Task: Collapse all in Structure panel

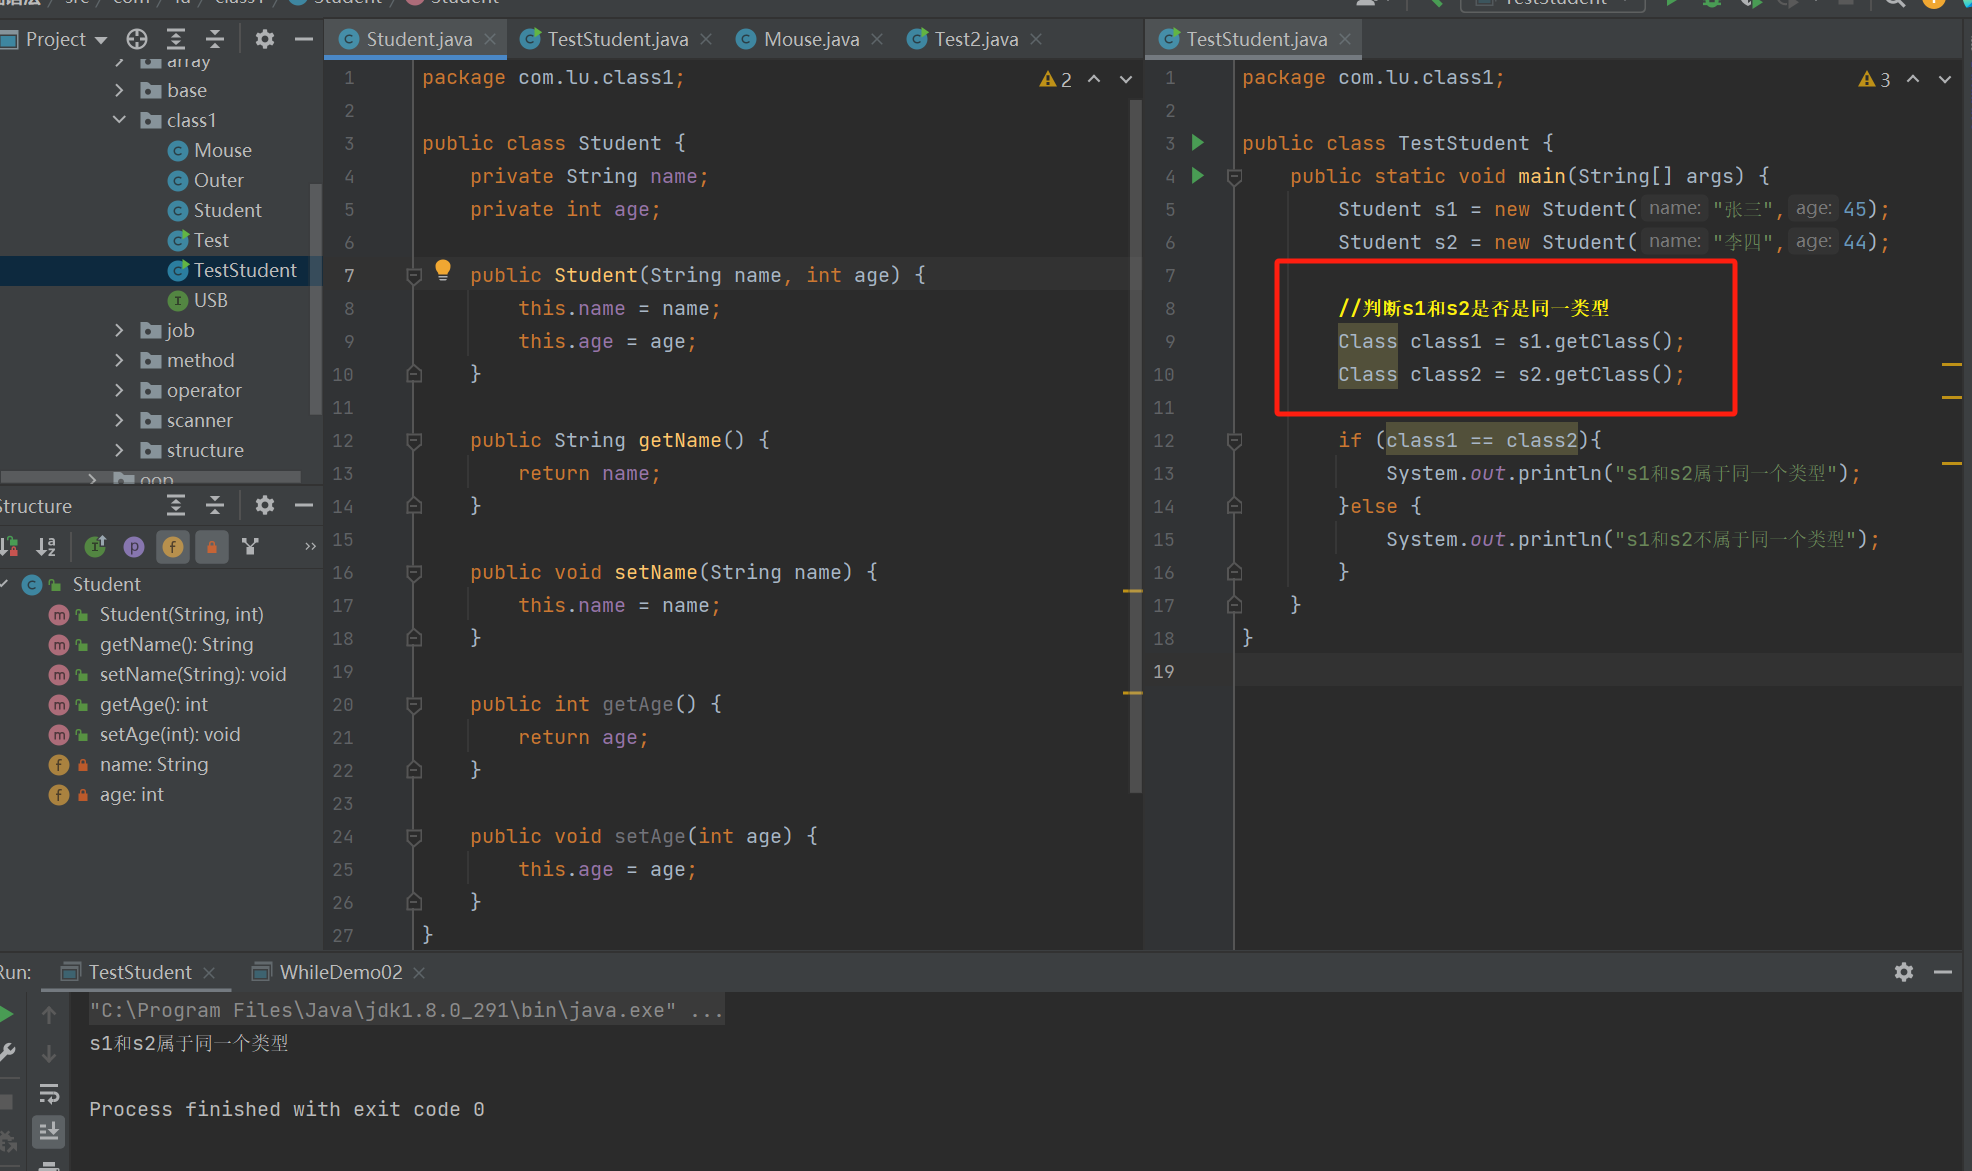Action: coord(215,506)
